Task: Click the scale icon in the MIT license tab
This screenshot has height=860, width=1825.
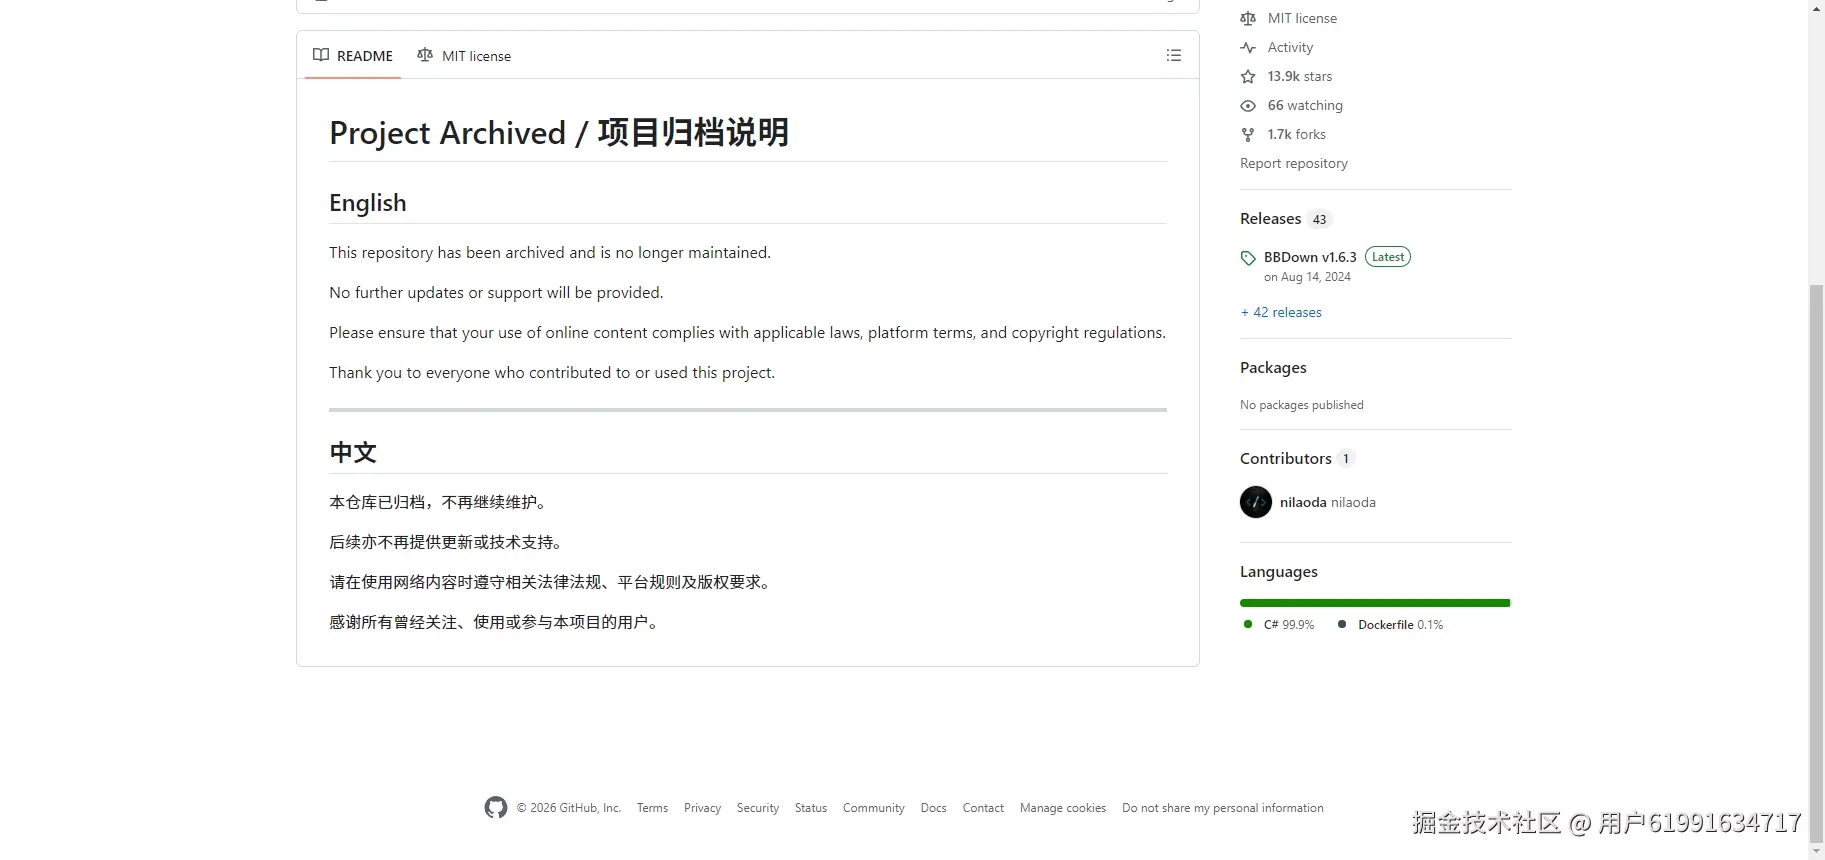Action: click(x=425, y=55)
